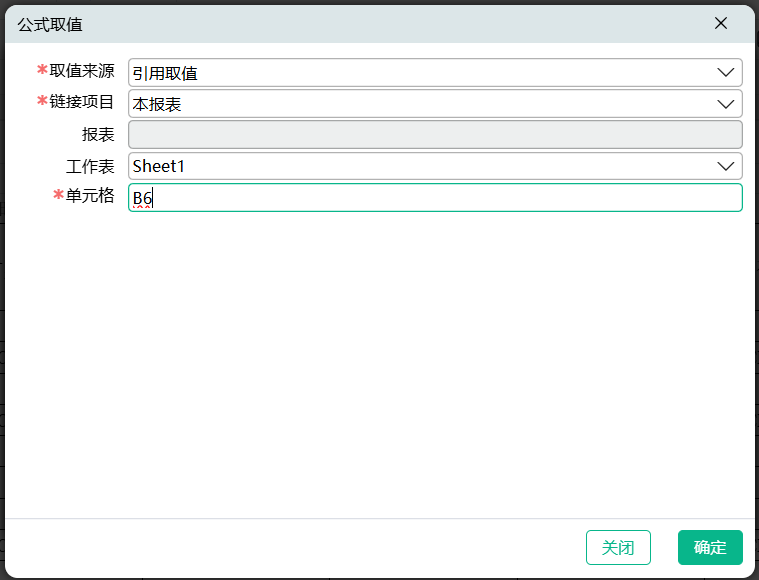759x580 pixels.
Task: Expand the 工作表 dropdown arrow
Action: pyautogui.click(x=726, y=166)
